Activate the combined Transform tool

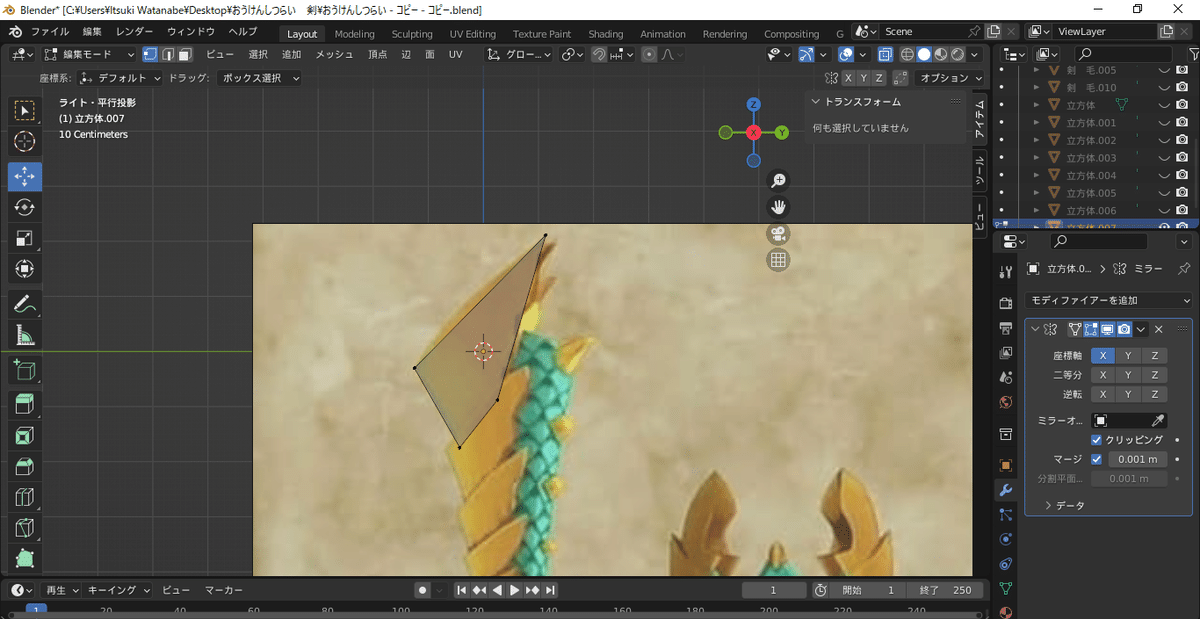click(25, 269)
